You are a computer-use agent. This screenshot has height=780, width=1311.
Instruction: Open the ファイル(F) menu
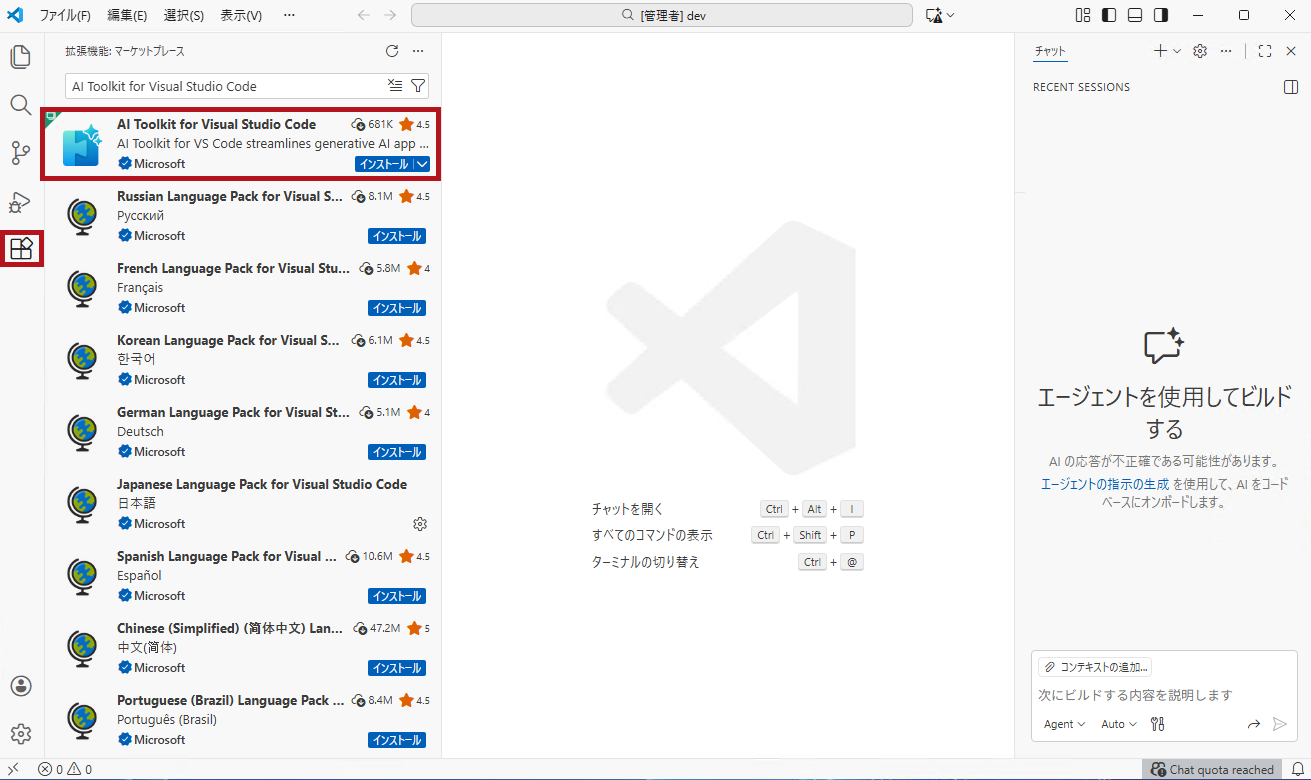click(x=64, y=15)
